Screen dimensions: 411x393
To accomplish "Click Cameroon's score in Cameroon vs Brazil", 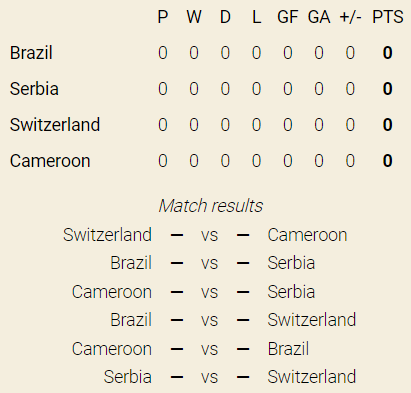I will tap(177, 349).
